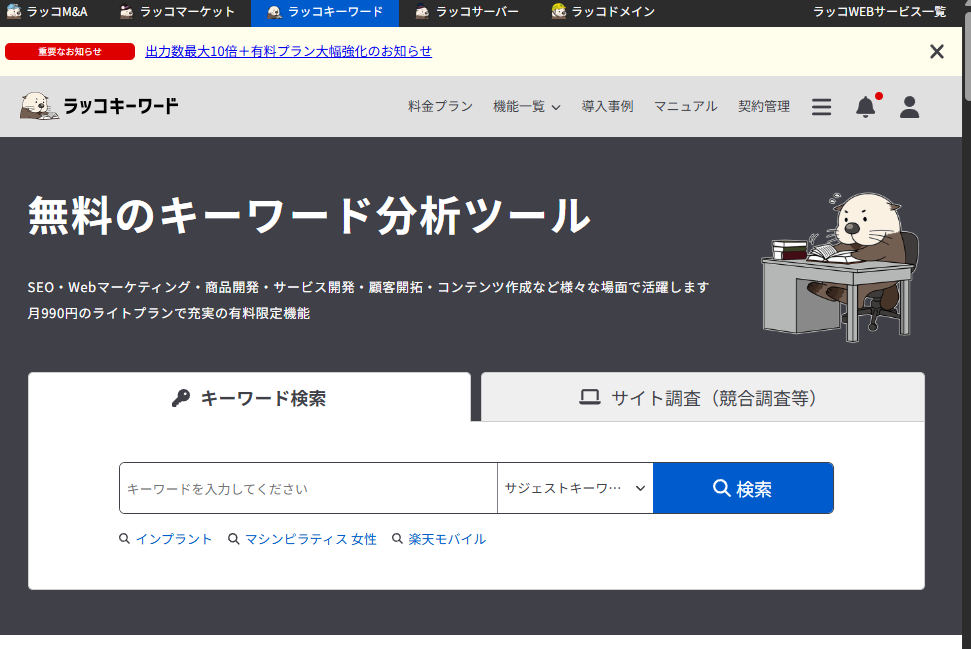Click the red 重要なお知らせ badge

point(70,51)
